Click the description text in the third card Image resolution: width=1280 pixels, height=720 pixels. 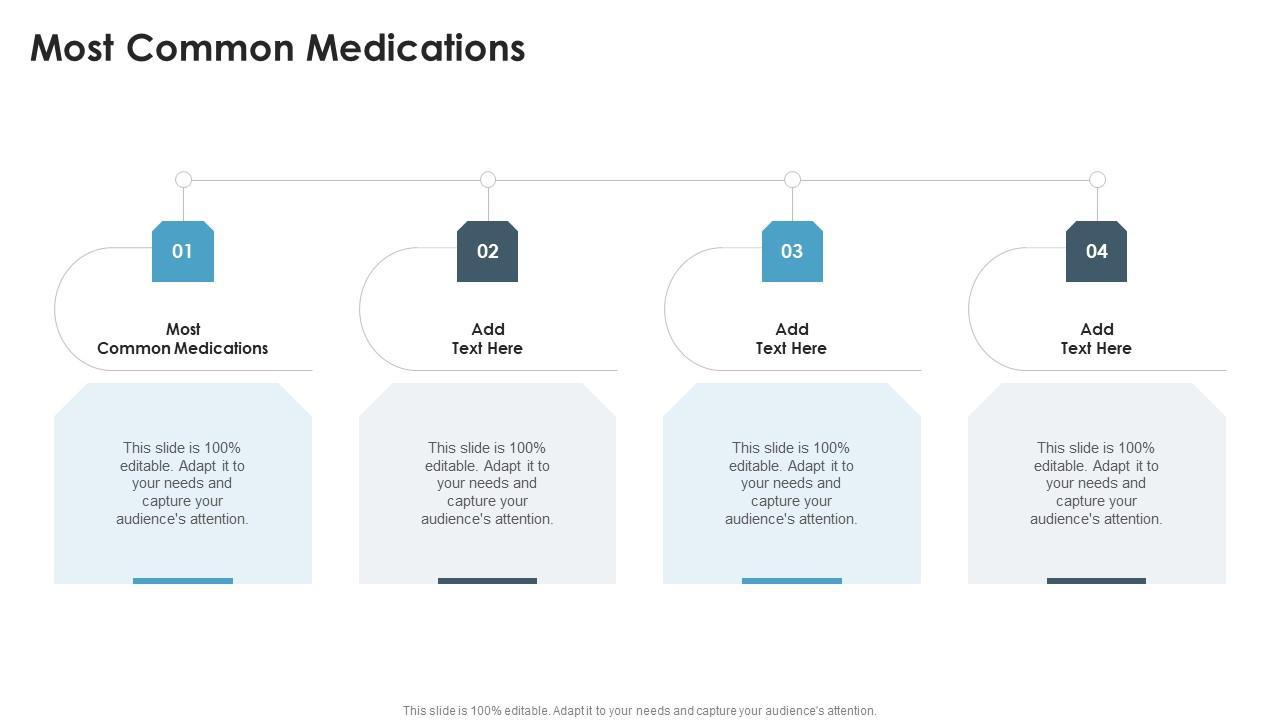[792, 483]
